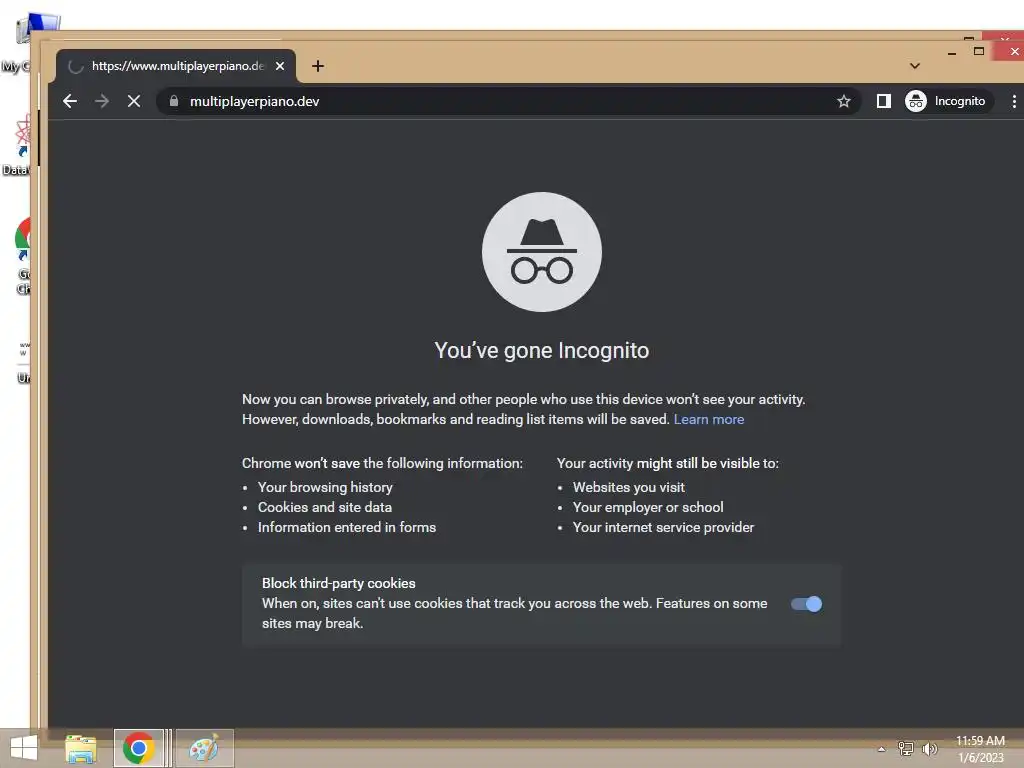Viewport: 1024px width, 768px height.
Task: Click 'Websites you visit' list item
Action: tap(628, 487)
